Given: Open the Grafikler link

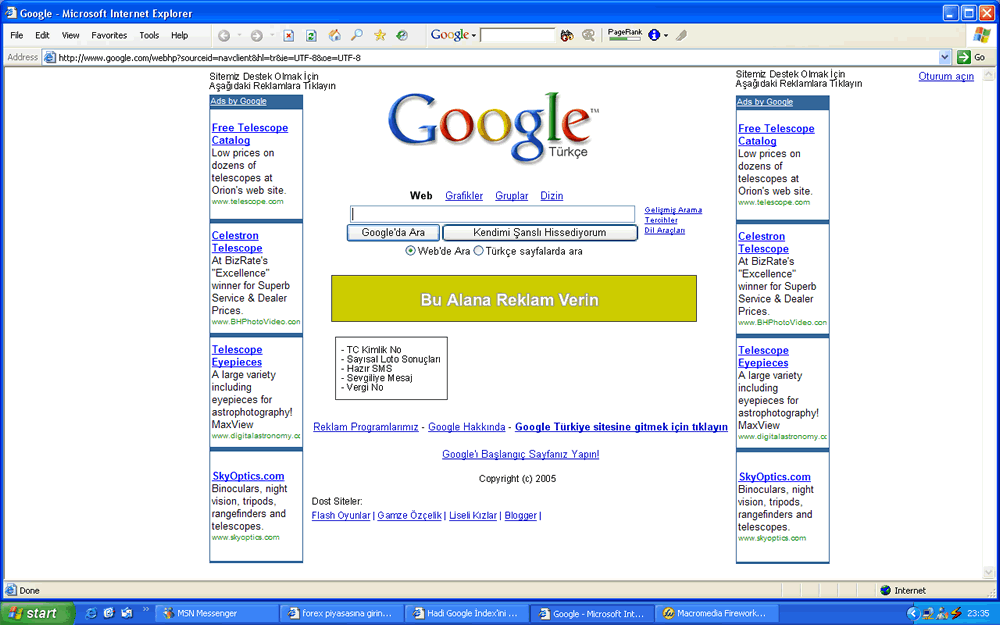Looking at the screenshot, I should pos(464,196).
